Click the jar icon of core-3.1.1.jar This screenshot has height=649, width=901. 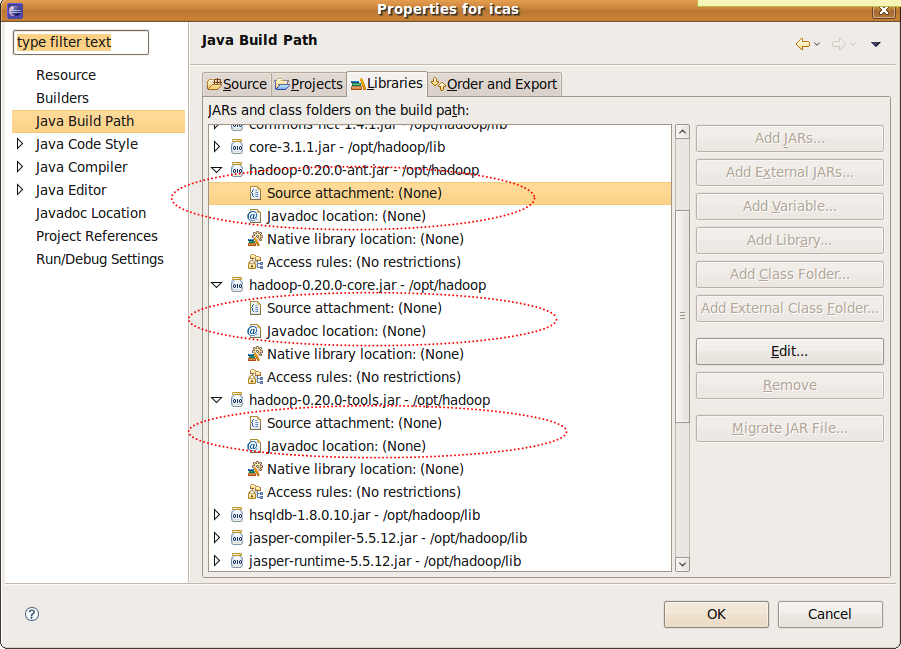point(237,147)
